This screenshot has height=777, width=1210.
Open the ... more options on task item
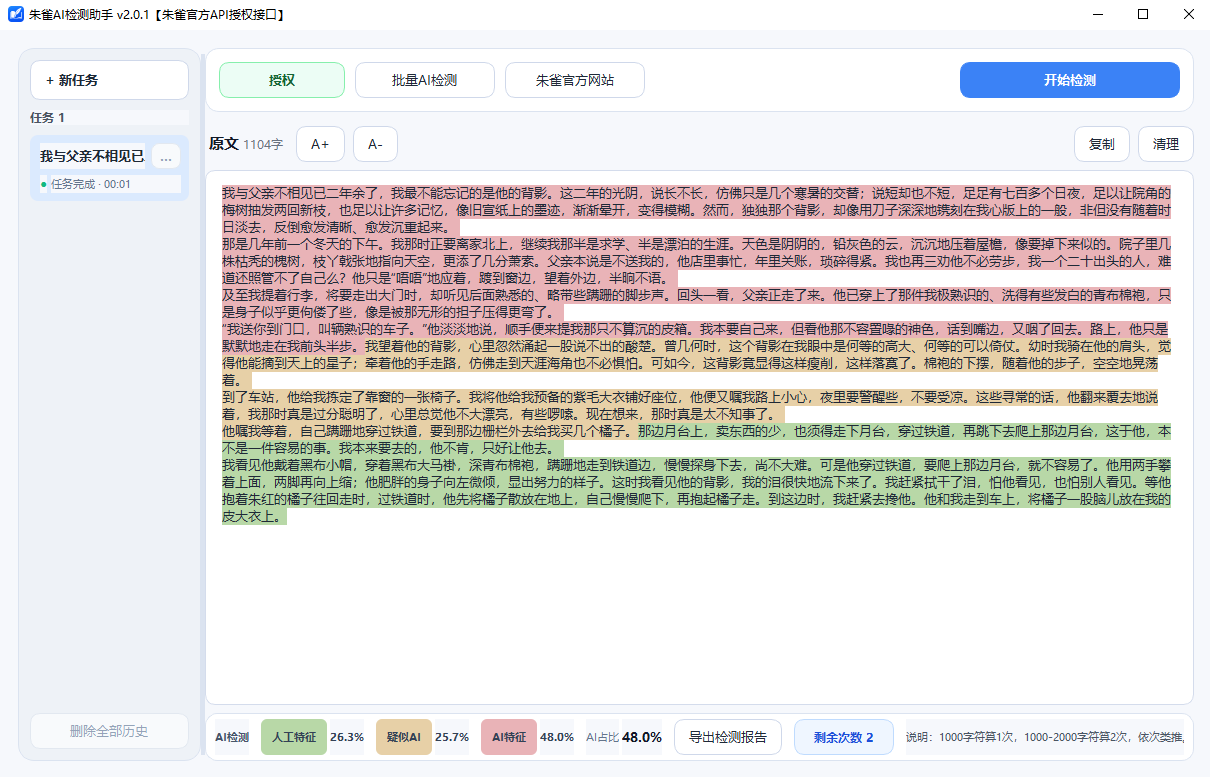coord(166,156)
